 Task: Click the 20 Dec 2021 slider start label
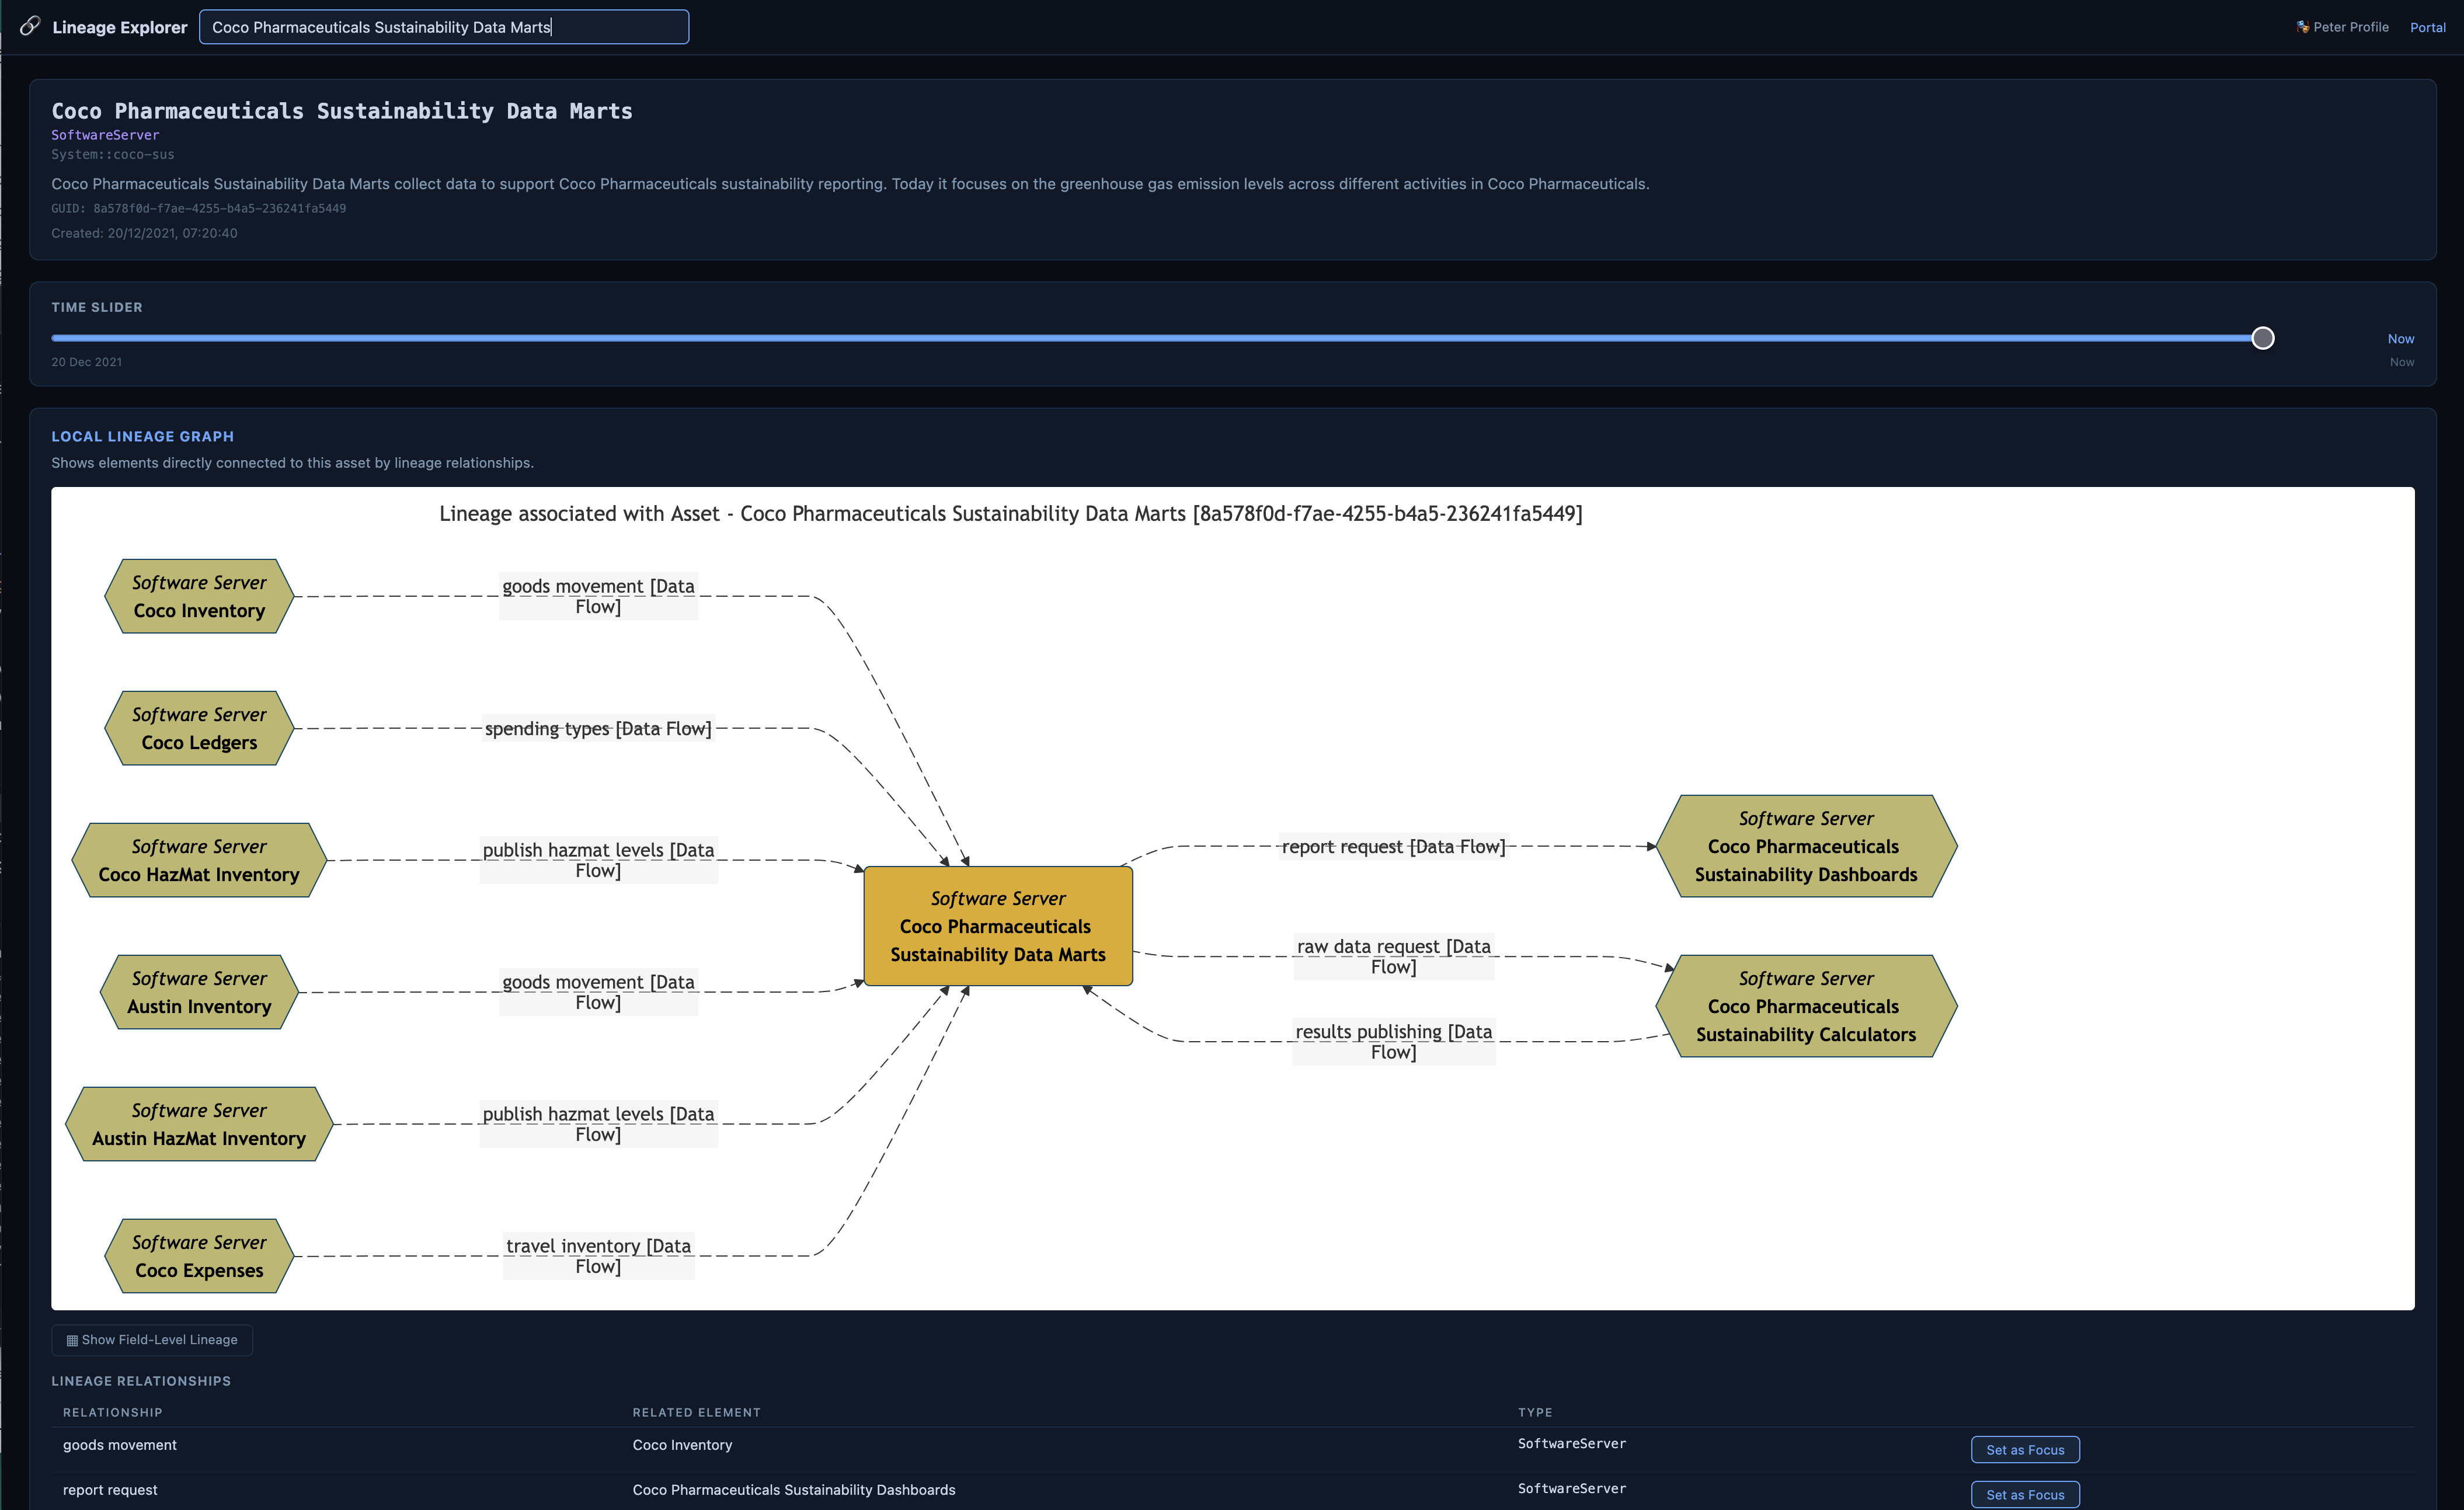[87, 362]
